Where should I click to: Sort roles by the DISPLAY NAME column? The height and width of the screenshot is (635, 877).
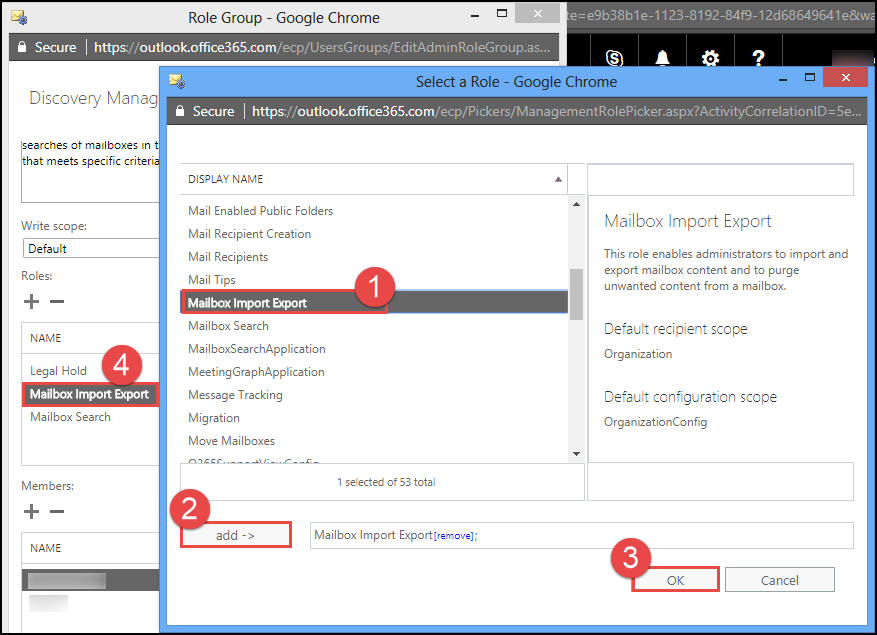(374, 179)
